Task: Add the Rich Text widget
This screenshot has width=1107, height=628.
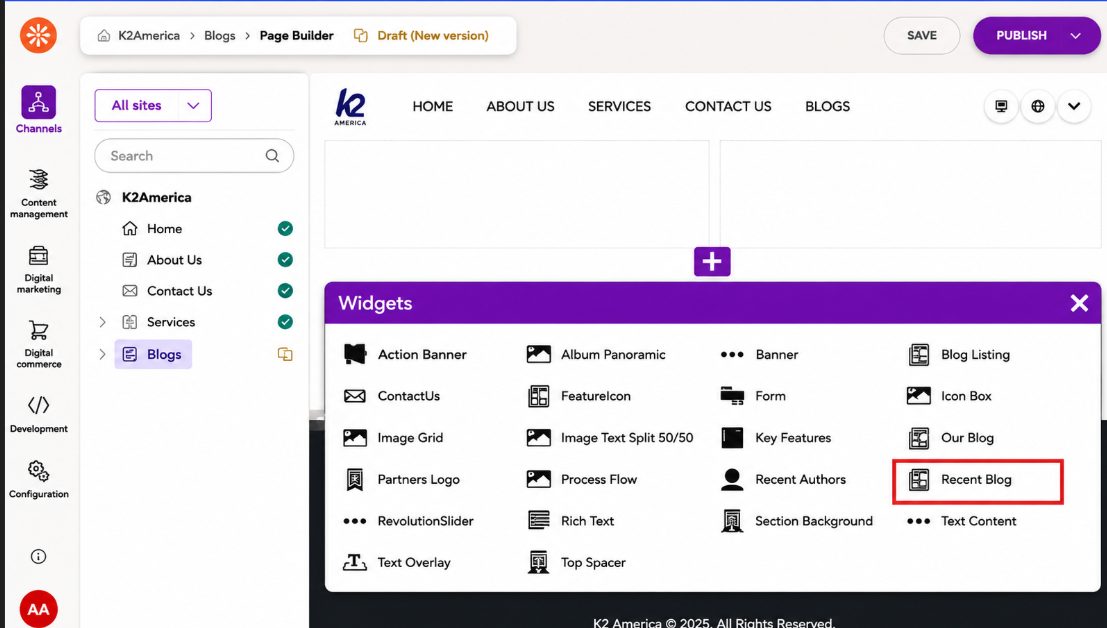Action: [571, 521]
